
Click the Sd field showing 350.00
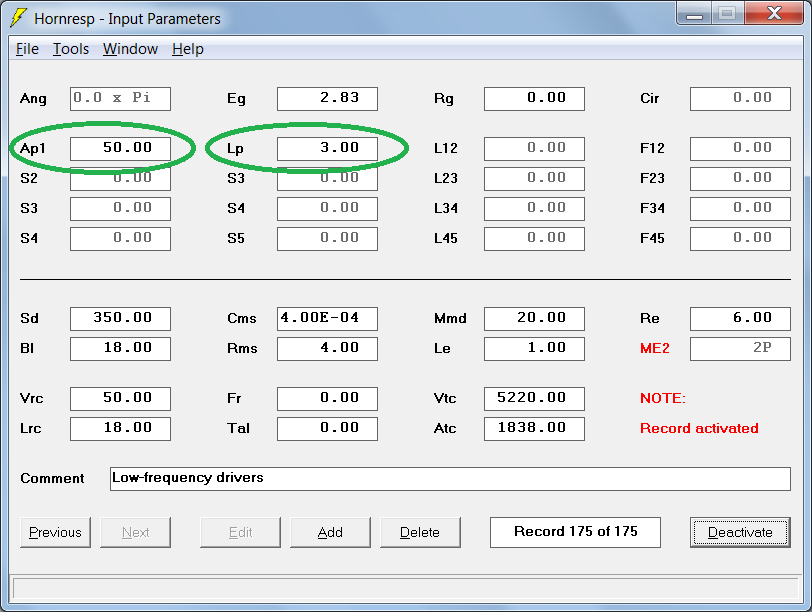(x=120, y=318)
